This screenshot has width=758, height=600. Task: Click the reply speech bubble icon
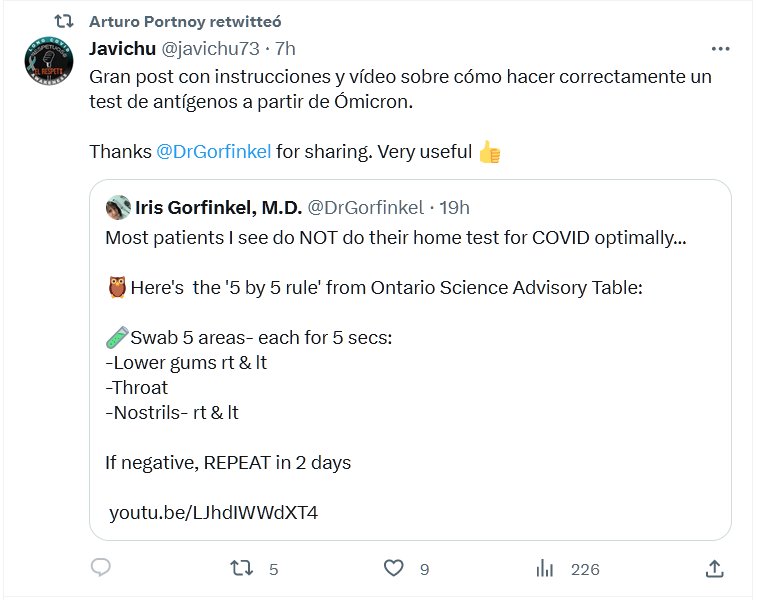[x=101, y=568]
